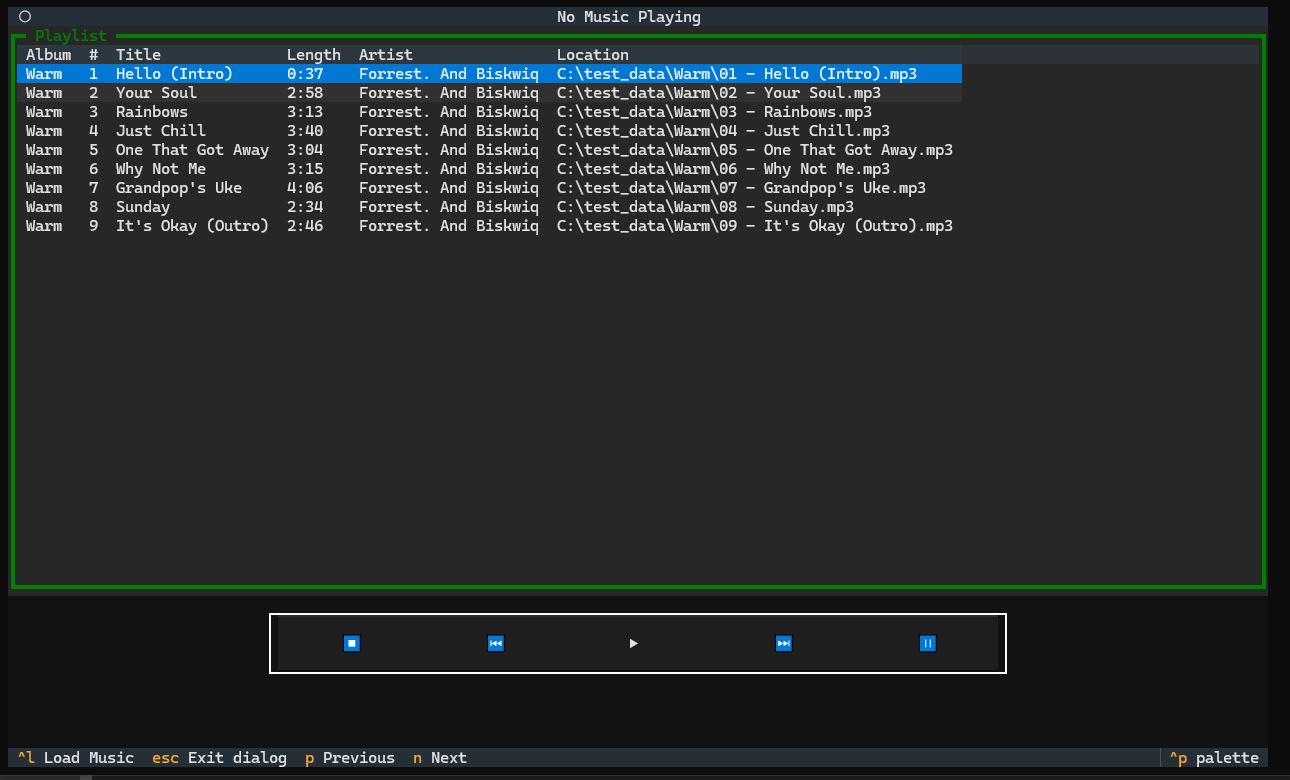The width and height of the screenshot is (1290, 780).
Task: Choose the track Just Chill
Action: [x=161, y=131]
